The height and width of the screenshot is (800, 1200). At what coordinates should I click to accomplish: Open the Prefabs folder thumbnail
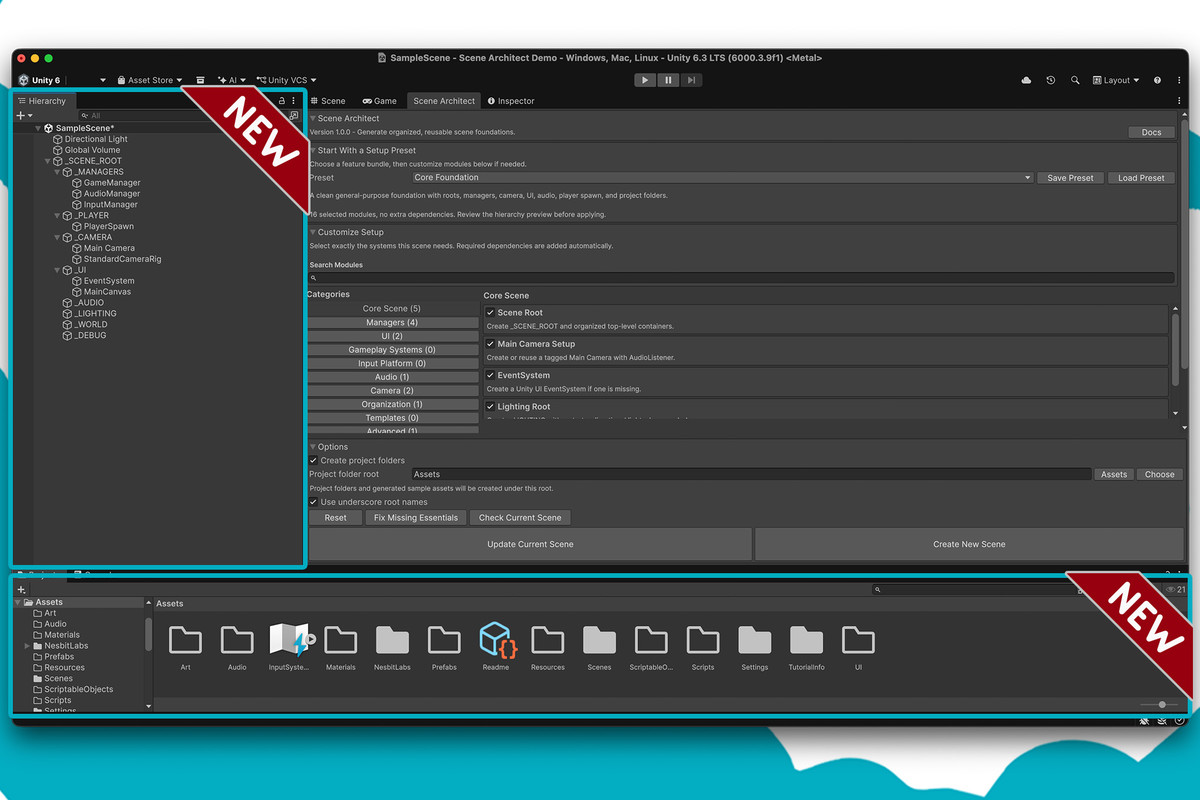click(444, 640)
